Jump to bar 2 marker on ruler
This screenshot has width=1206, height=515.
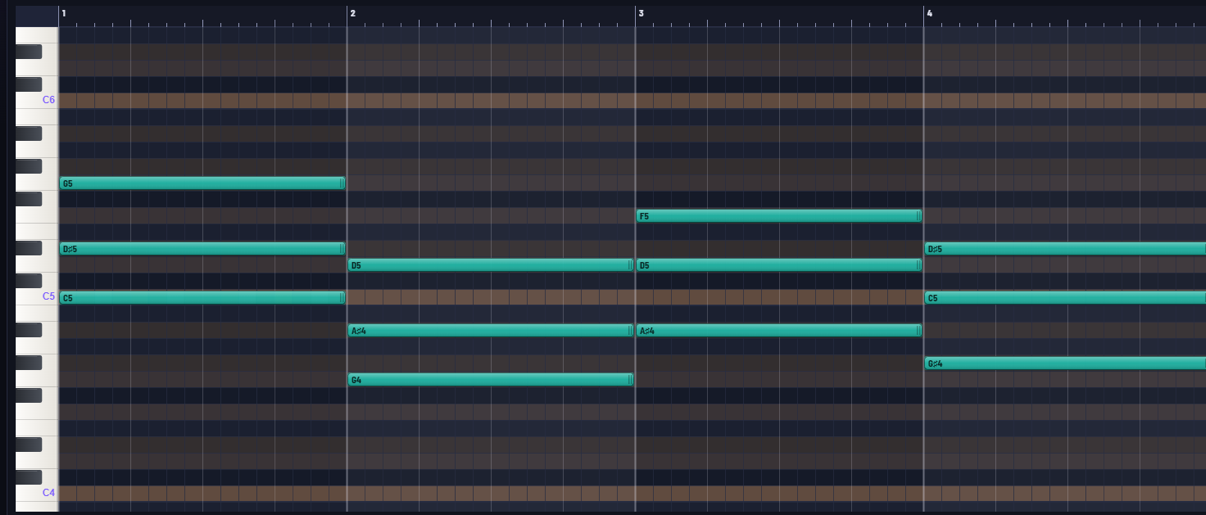[352, 13]
